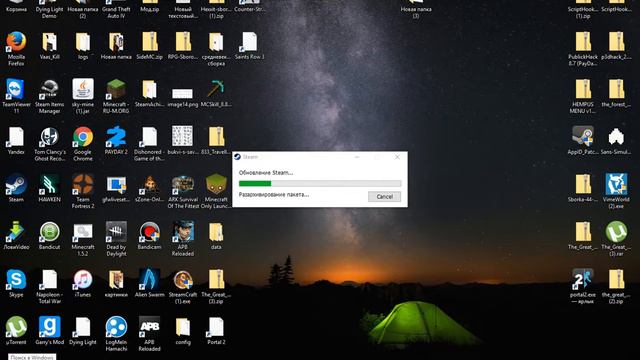The height and width of the screenshot is (360, 640).
Task: Click the 'Разархивирование пакета...' status text
Action: pos(273,195)
